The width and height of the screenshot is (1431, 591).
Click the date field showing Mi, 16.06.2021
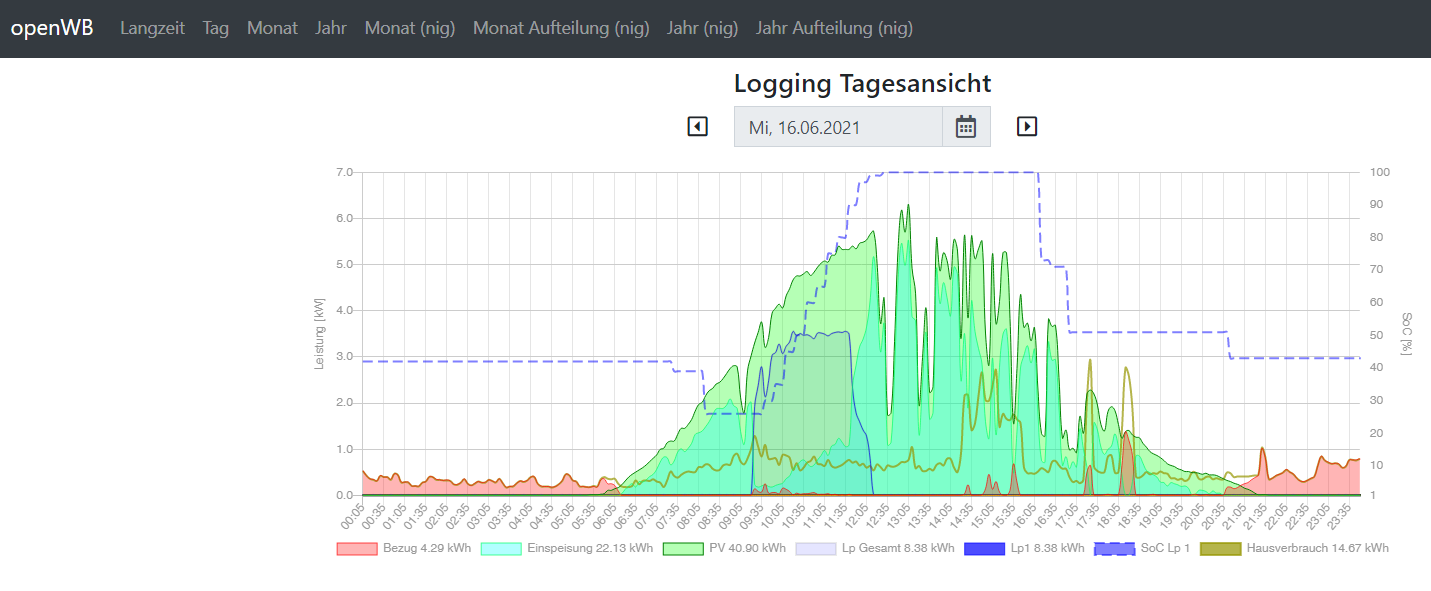click(838, 127)
